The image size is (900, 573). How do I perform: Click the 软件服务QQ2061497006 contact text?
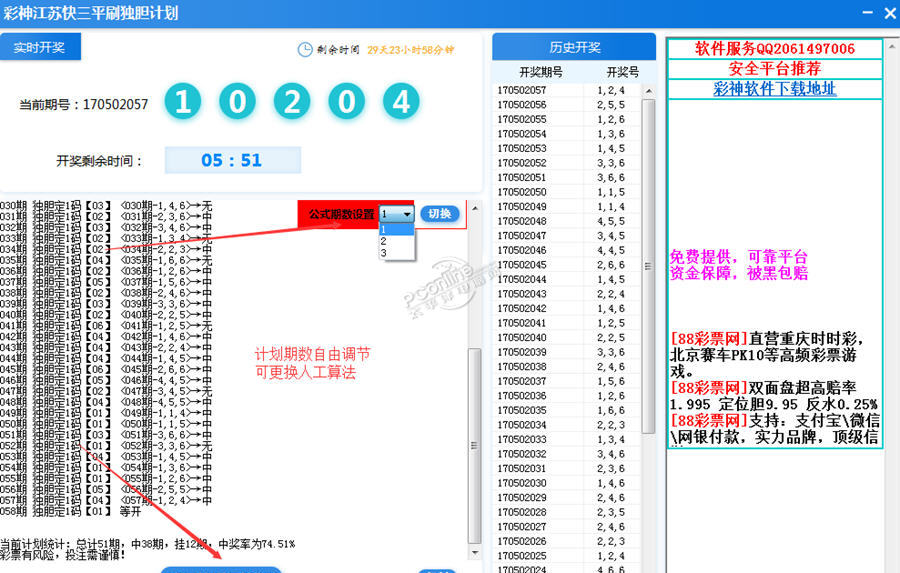pos(775,49)
